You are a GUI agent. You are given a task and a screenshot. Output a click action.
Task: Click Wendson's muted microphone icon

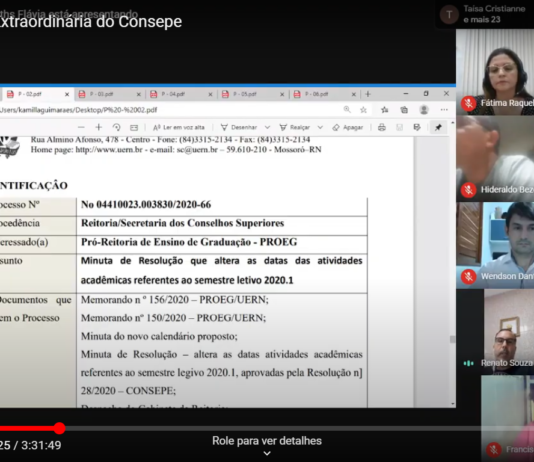click(x=469, y=276)
